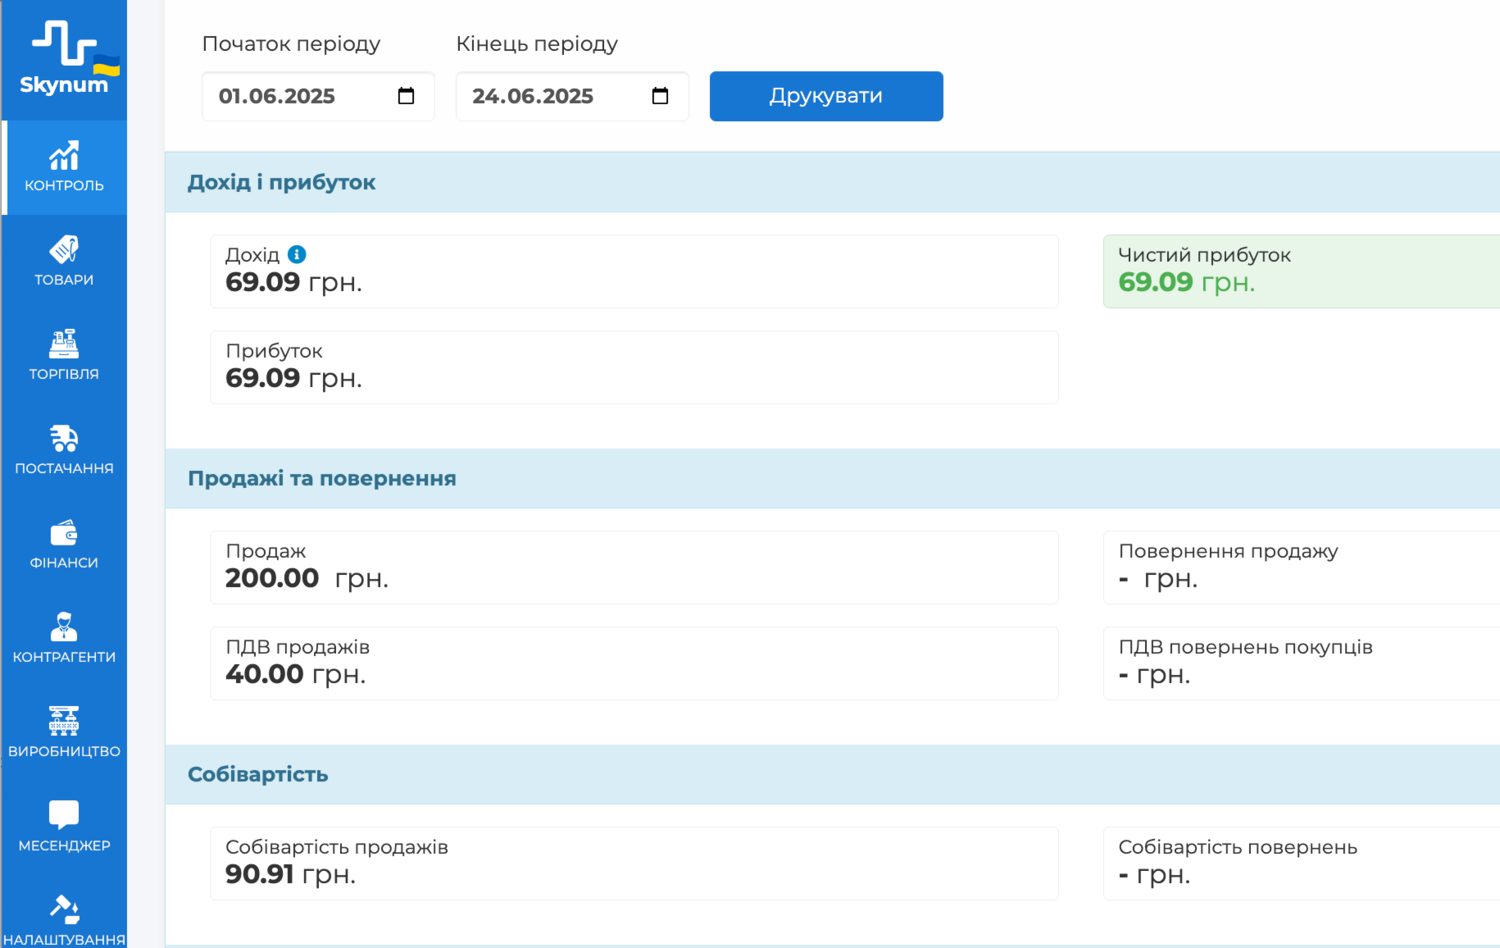Open the Постачання truck icon
The width and height of the screenshot is (1500, 948).
click(x=64, y=438)
